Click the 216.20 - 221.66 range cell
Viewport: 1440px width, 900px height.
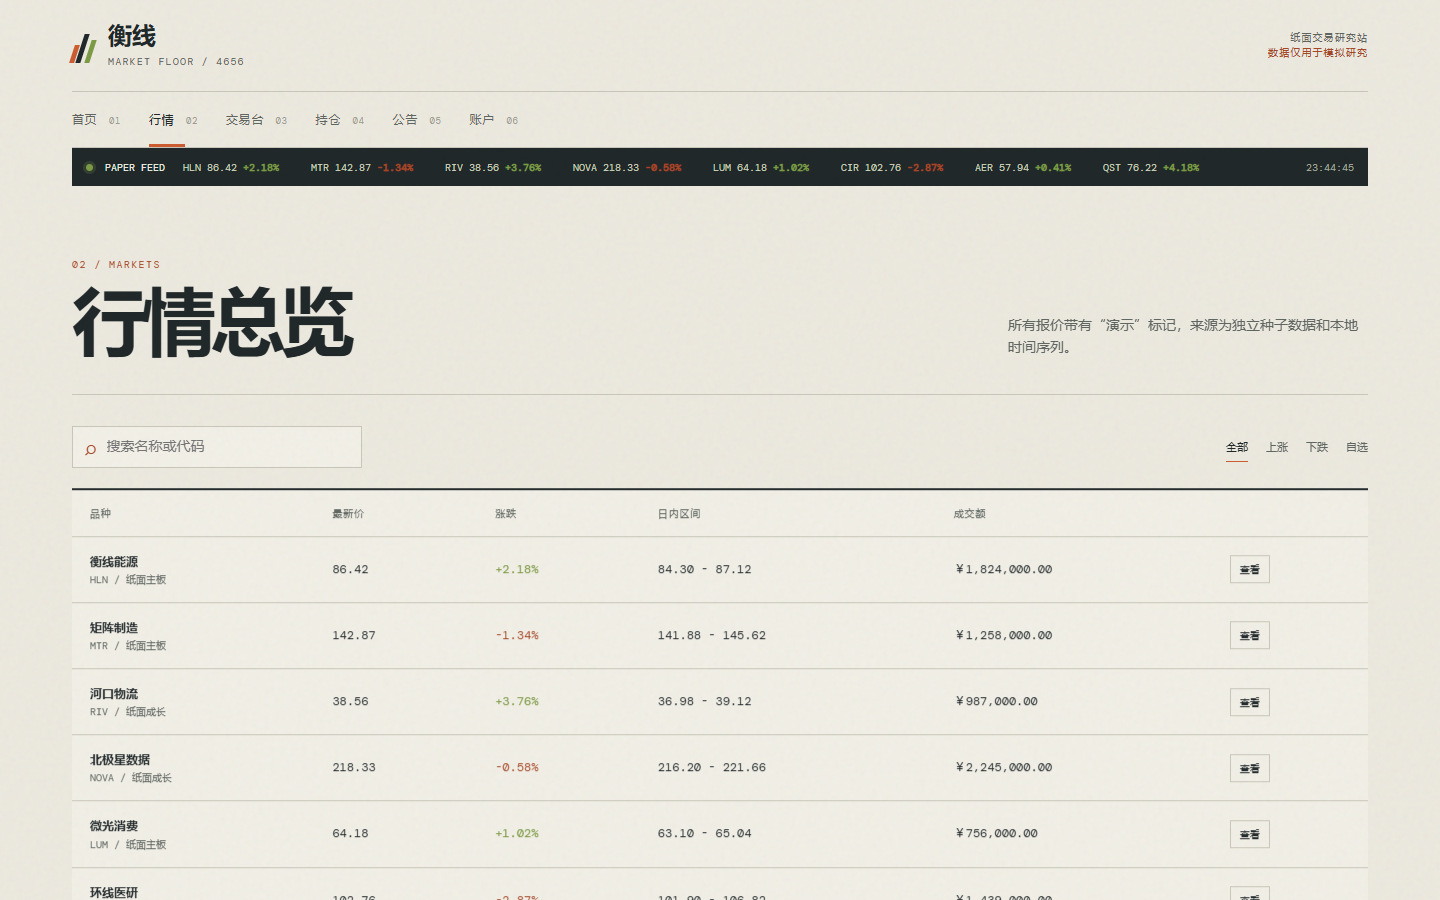point(712,768)
